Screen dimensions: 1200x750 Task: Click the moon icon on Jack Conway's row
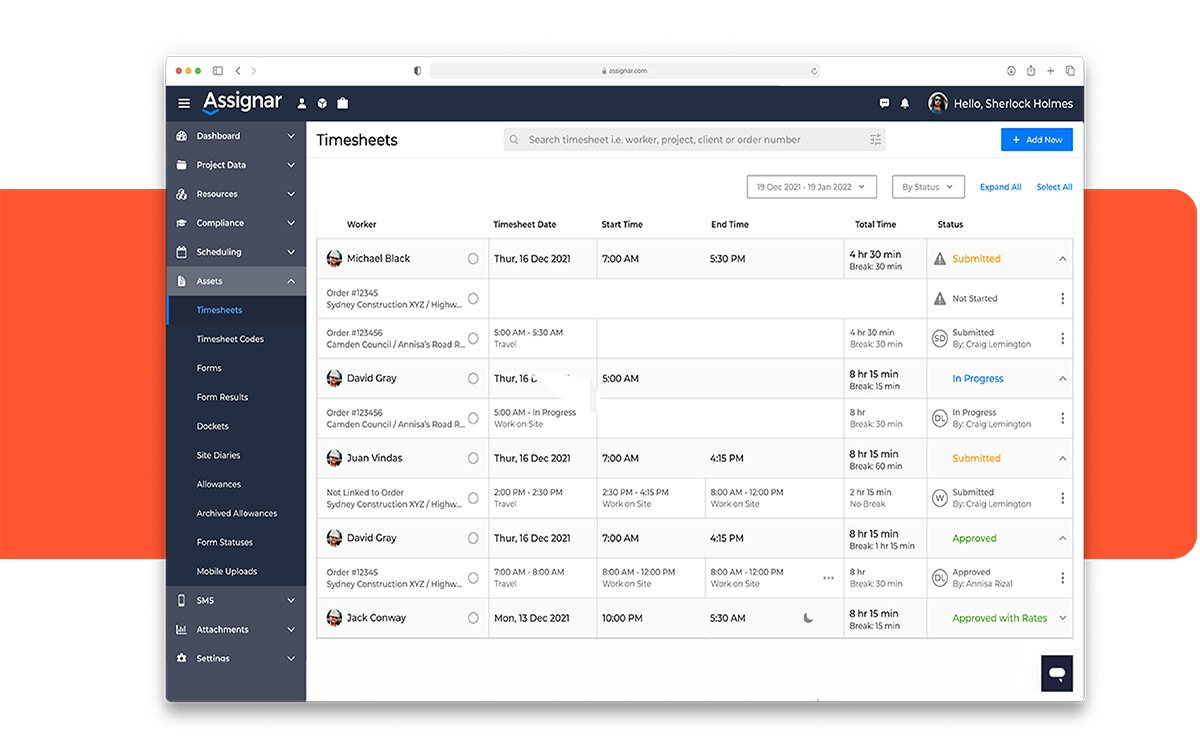click(807, 618)
